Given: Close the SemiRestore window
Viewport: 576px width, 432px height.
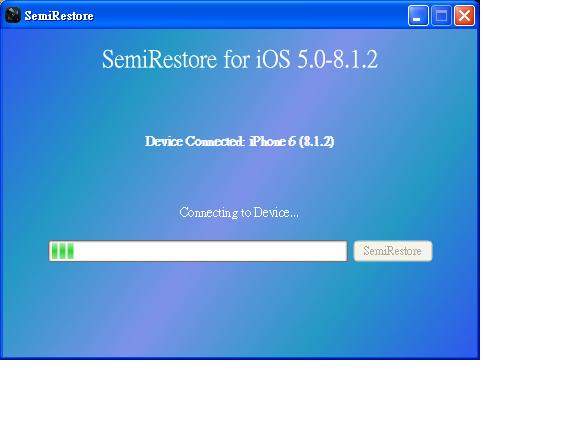Looking at the screenshot, I should click(464, 16).
